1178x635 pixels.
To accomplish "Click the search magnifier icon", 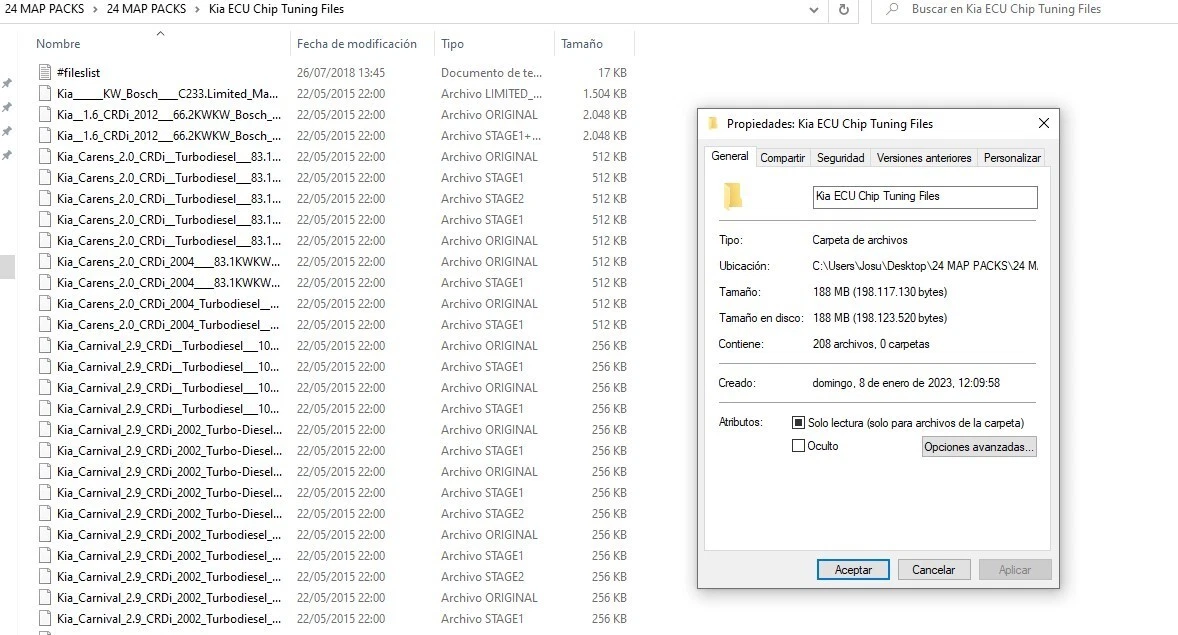I will tap(892, 10).
